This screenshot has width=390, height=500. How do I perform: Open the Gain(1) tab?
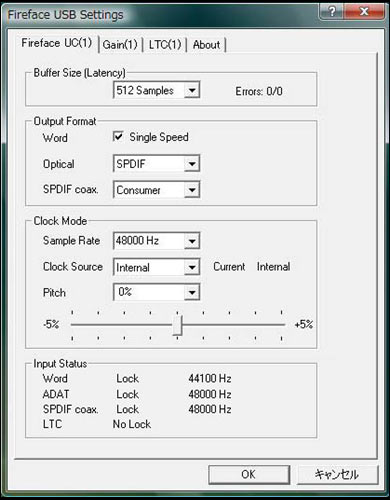120,45
